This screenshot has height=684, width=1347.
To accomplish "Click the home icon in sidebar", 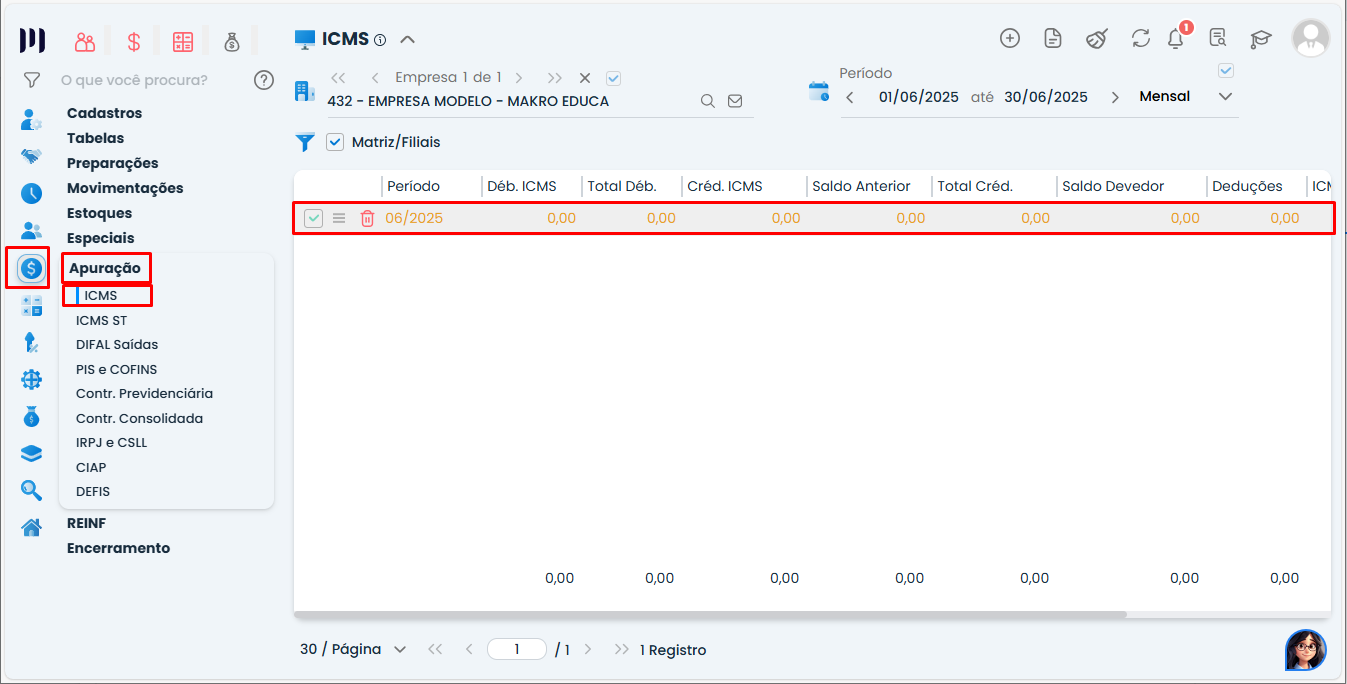I will point(32,527).
